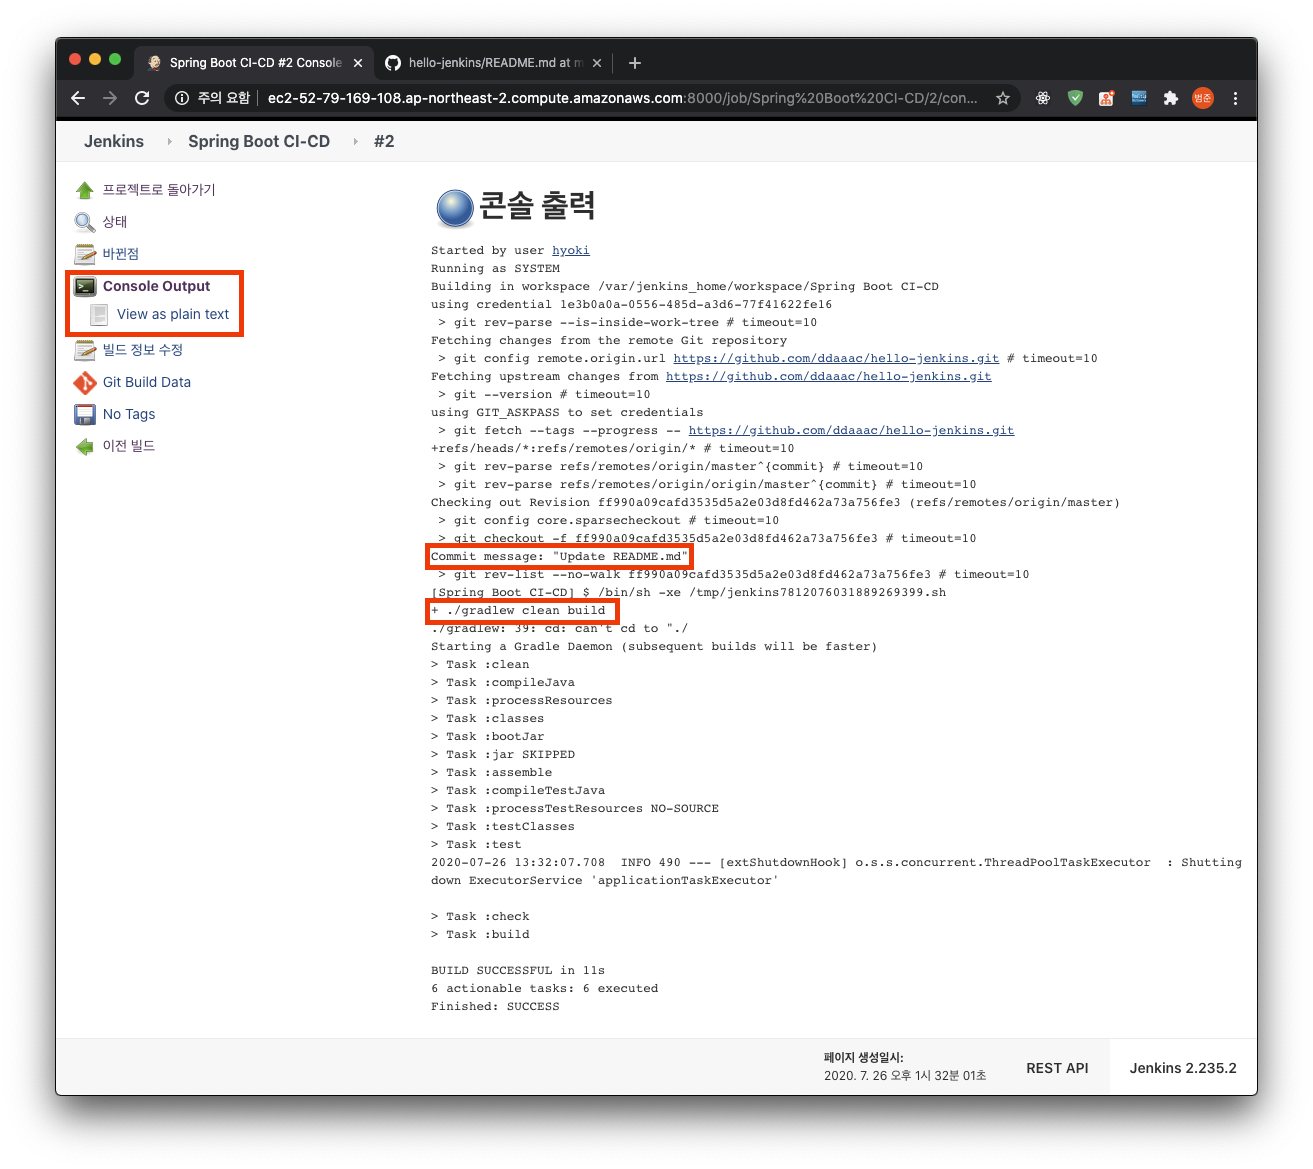Open the 바뀐점 sidebar item

(121, 254)
